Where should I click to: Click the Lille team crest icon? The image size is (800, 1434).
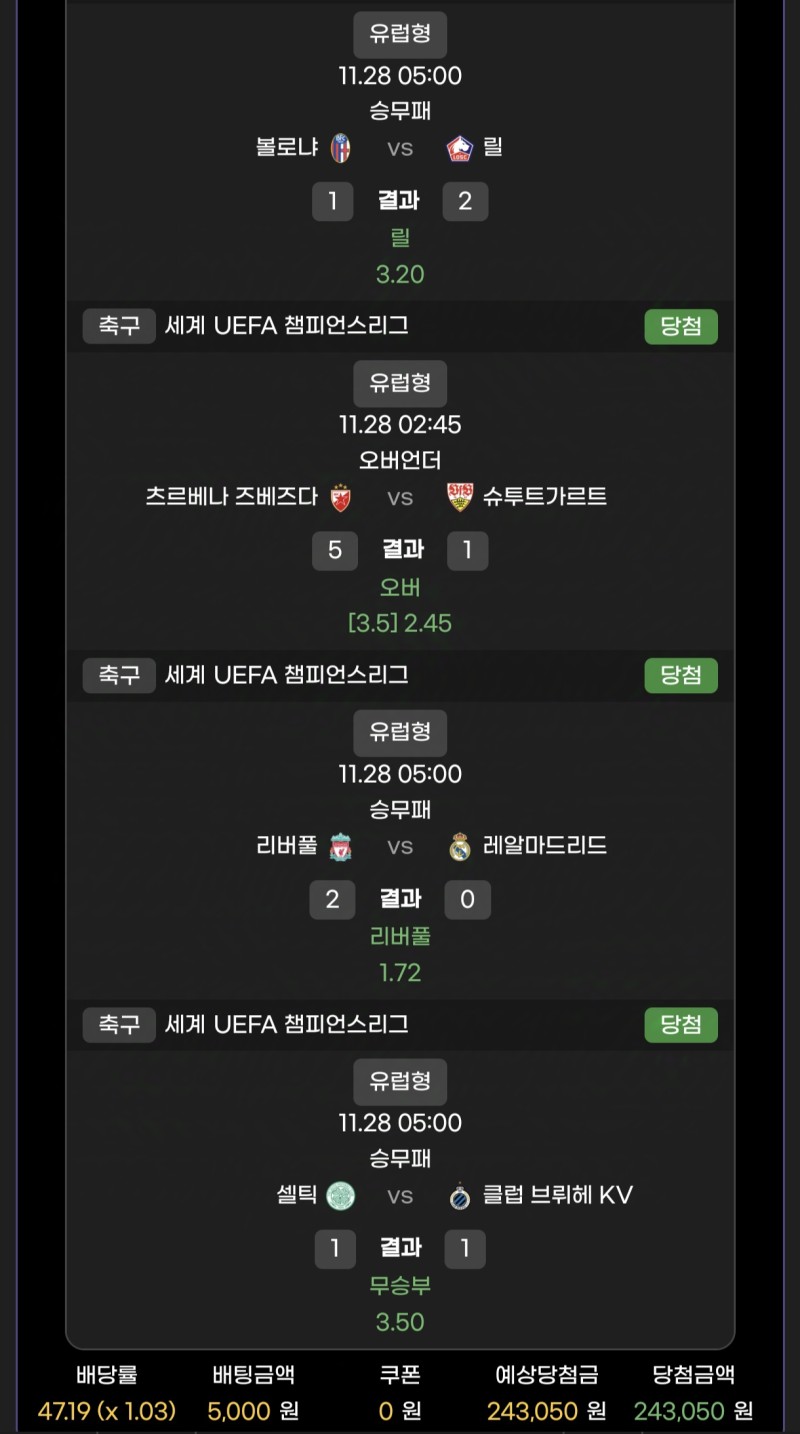click(459, 148)
